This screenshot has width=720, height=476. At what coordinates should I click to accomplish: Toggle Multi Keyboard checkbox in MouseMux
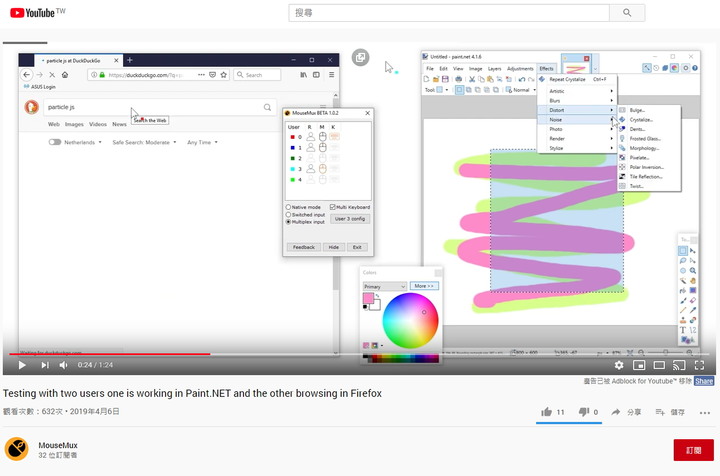click(x=332, y=207)
